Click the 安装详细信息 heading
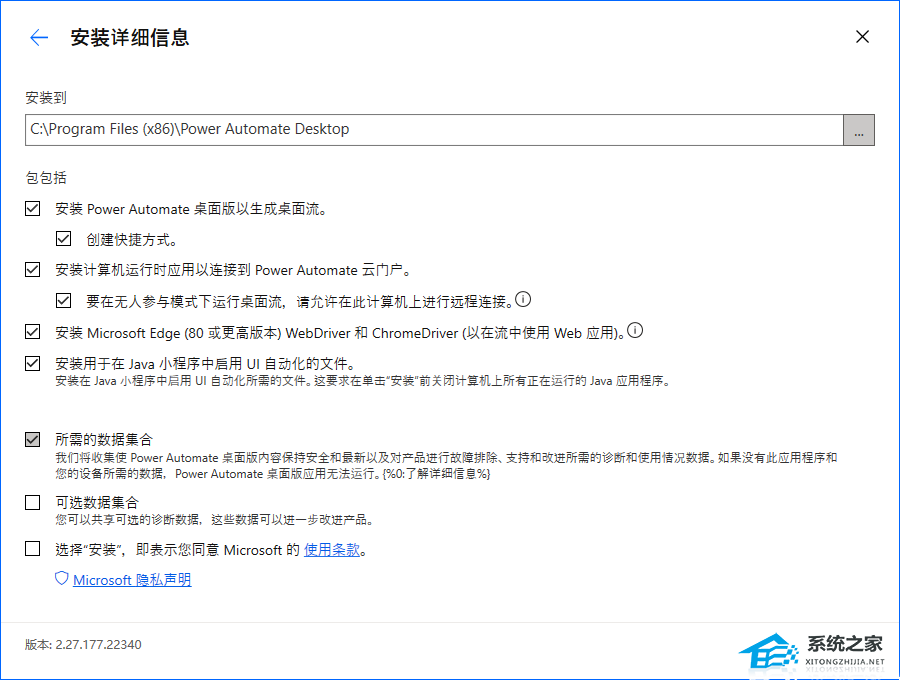 (130, 38)
